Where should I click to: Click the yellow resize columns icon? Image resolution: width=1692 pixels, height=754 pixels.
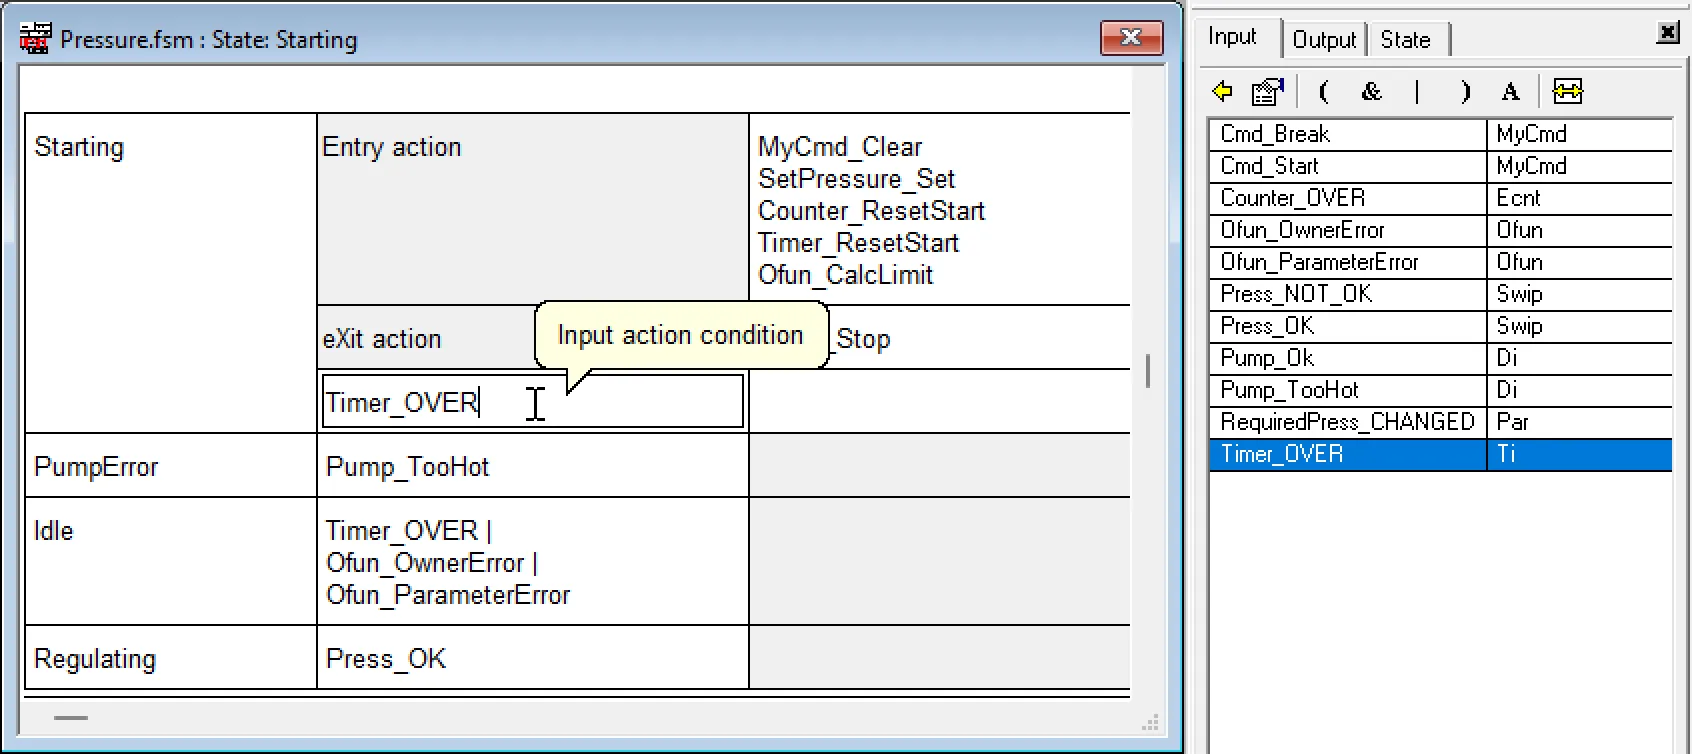click(x=1567, y=92)
